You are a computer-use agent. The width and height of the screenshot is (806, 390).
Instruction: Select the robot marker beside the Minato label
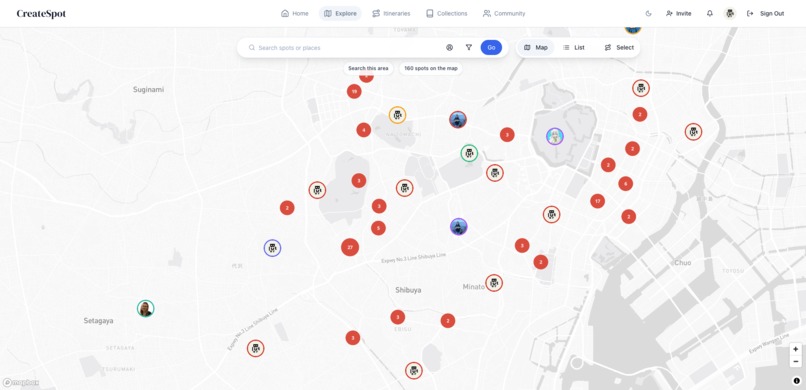click(x=494, y=283)
